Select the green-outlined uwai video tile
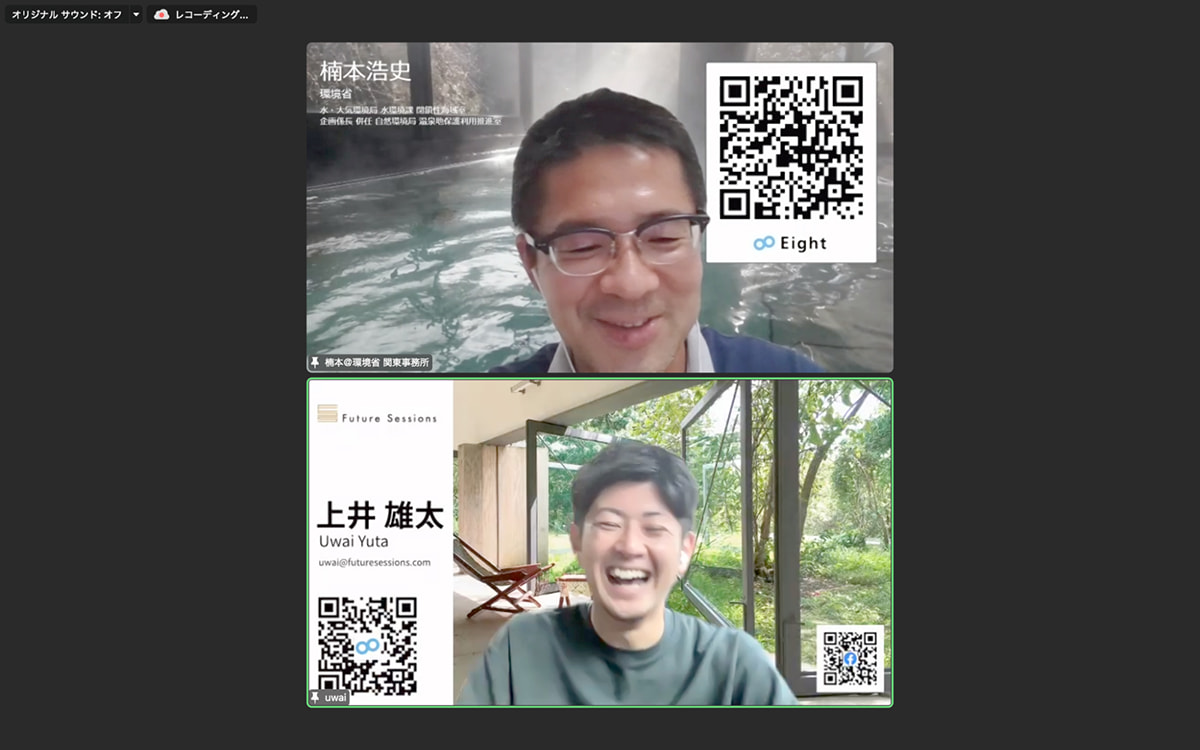Image resolution: width=1200 pixels, height=750 pixels. 600,542
